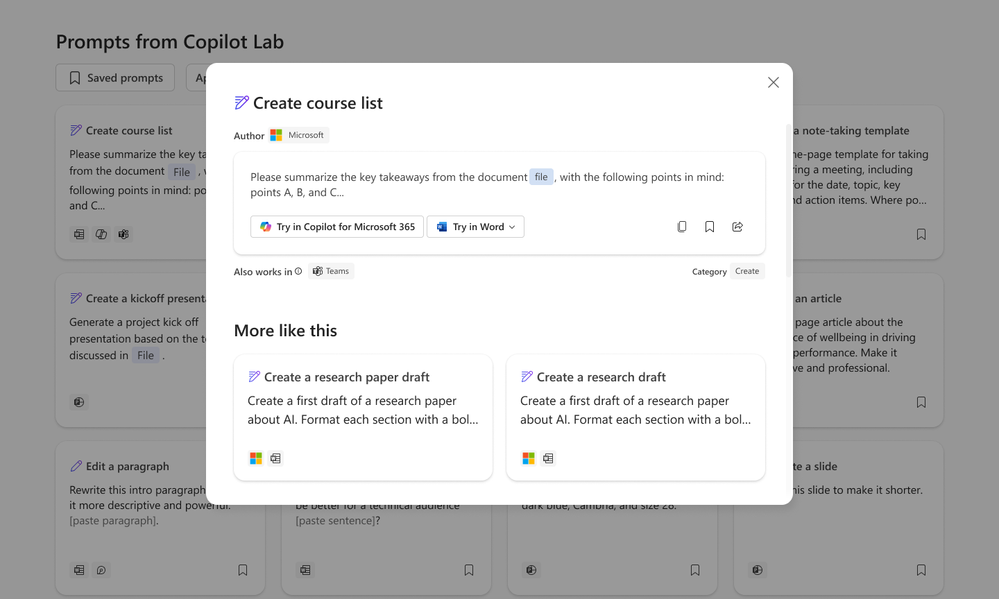Viewport: 999px width, 599px height.
Task: Click the Copilot logo inside Try in Copilot button
Action: click(266, 227)
